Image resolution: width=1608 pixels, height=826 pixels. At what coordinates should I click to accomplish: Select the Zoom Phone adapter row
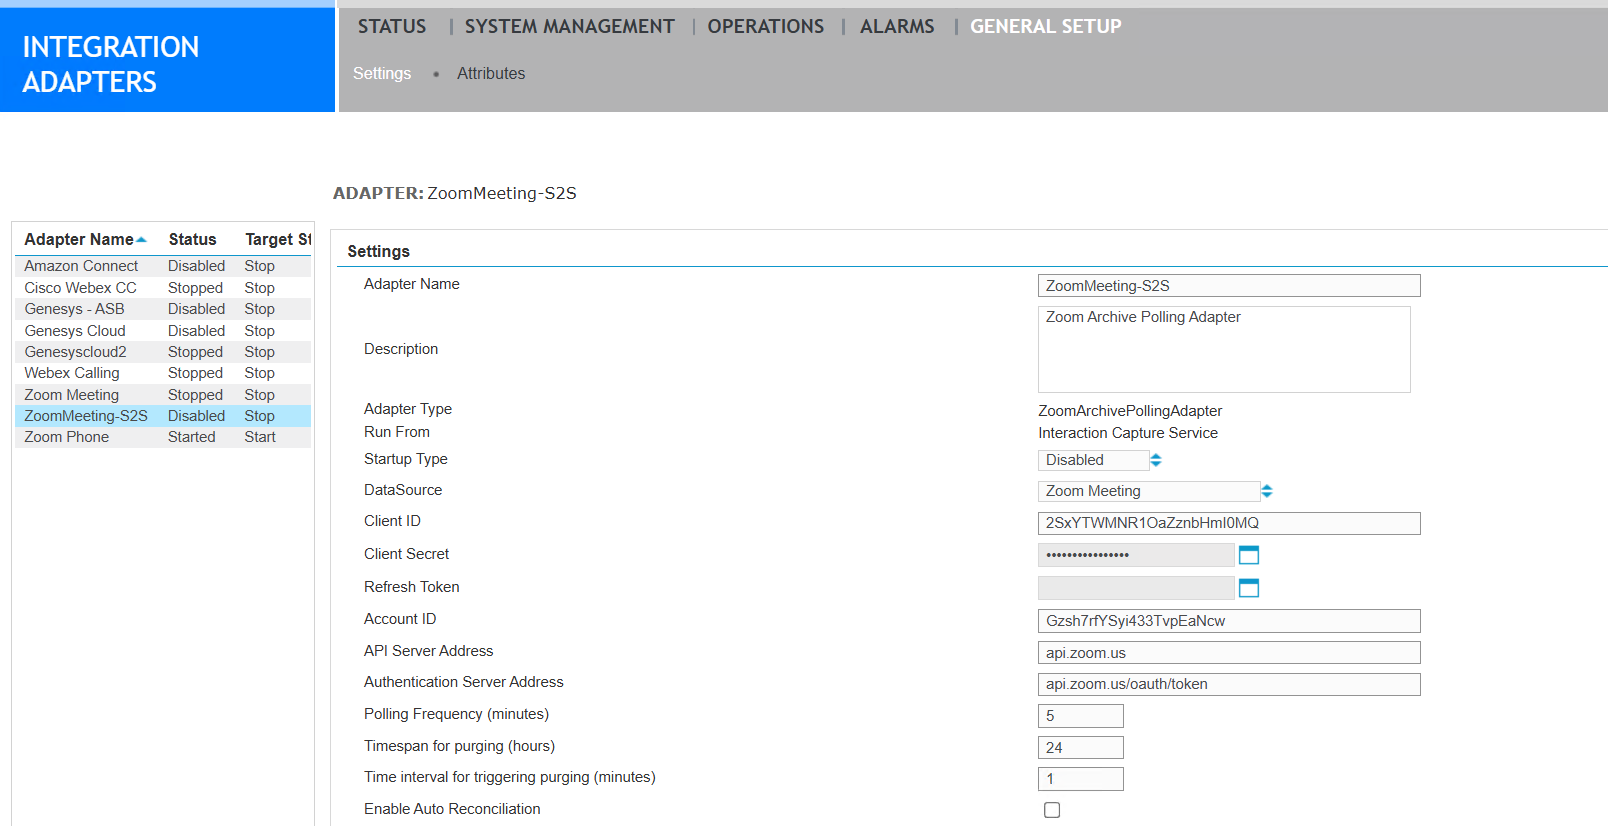tap(67, 437)
